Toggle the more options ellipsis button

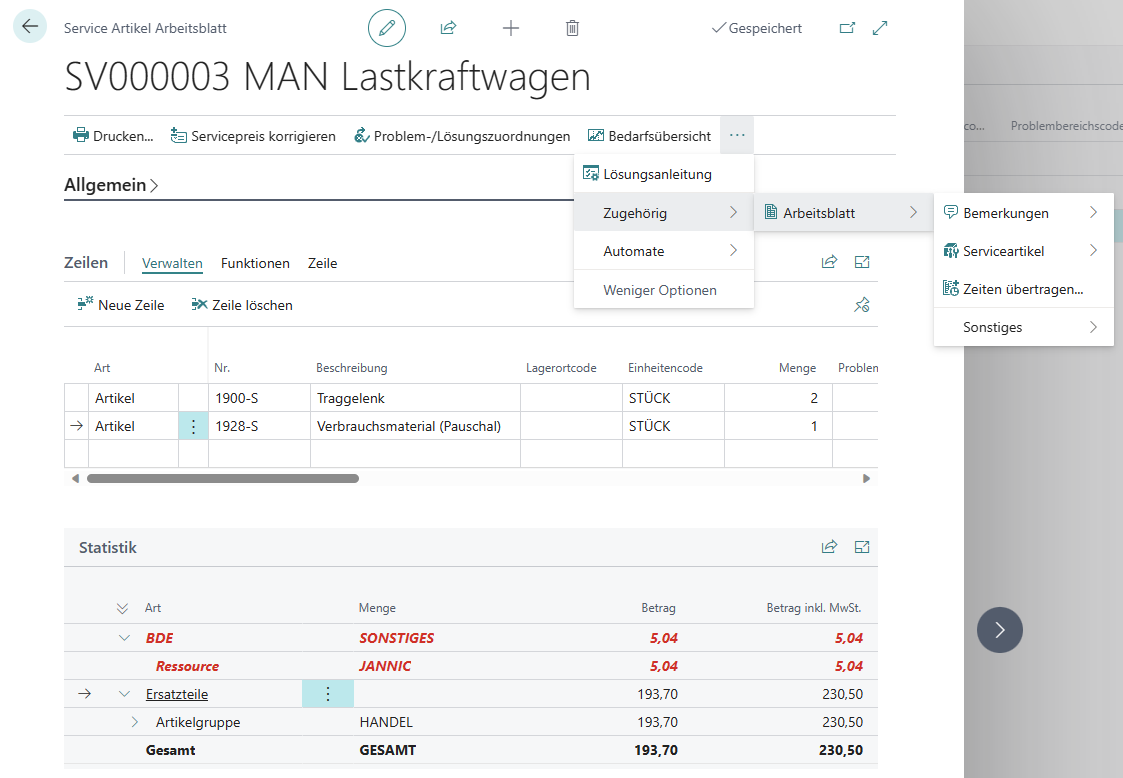tap(737, 135)
